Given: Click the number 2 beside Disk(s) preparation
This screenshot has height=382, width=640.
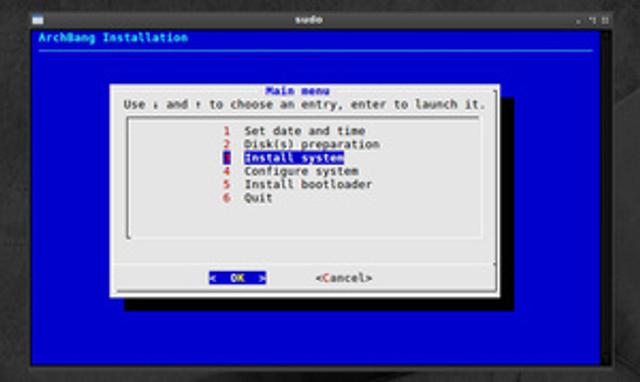Looking at the screenshot, I should tap(227, 144).
